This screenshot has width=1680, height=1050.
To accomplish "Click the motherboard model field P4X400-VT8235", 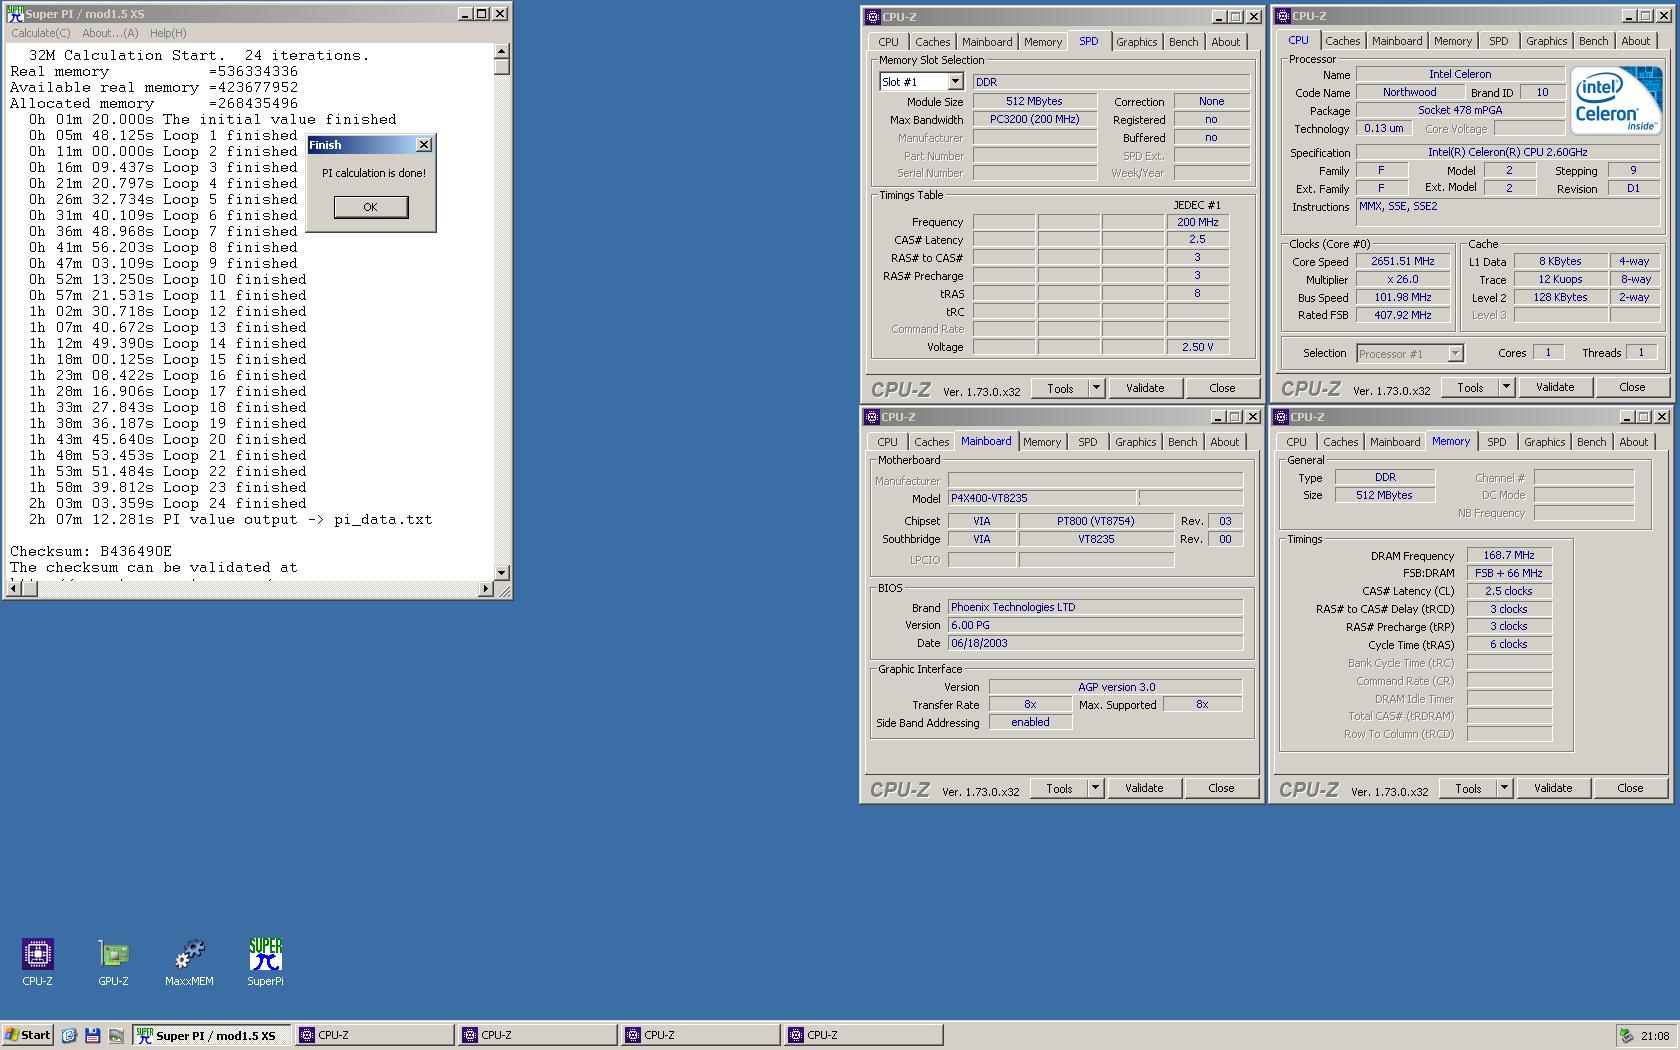I will click(x=1042, y=498).
